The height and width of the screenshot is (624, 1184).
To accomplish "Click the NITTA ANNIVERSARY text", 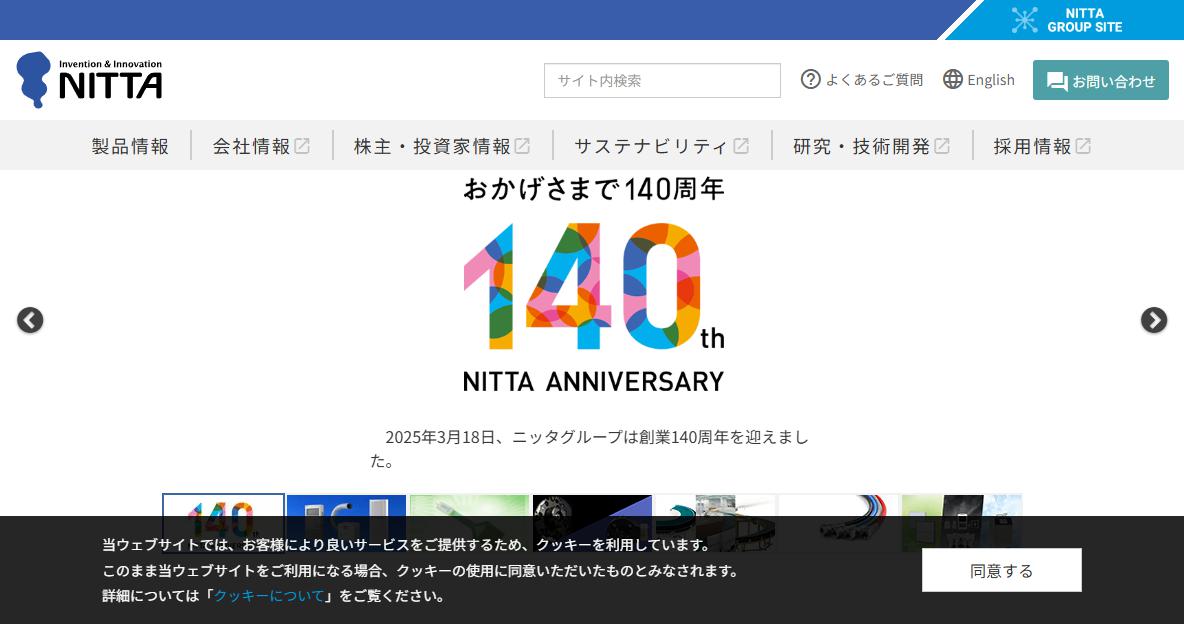I will pyautogui.click(x=594, y=382).
